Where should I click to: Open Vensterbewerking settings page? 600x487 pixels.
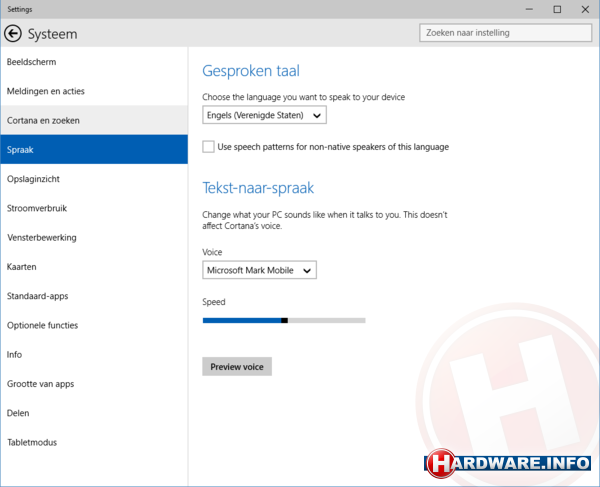(x=41, y=238)
